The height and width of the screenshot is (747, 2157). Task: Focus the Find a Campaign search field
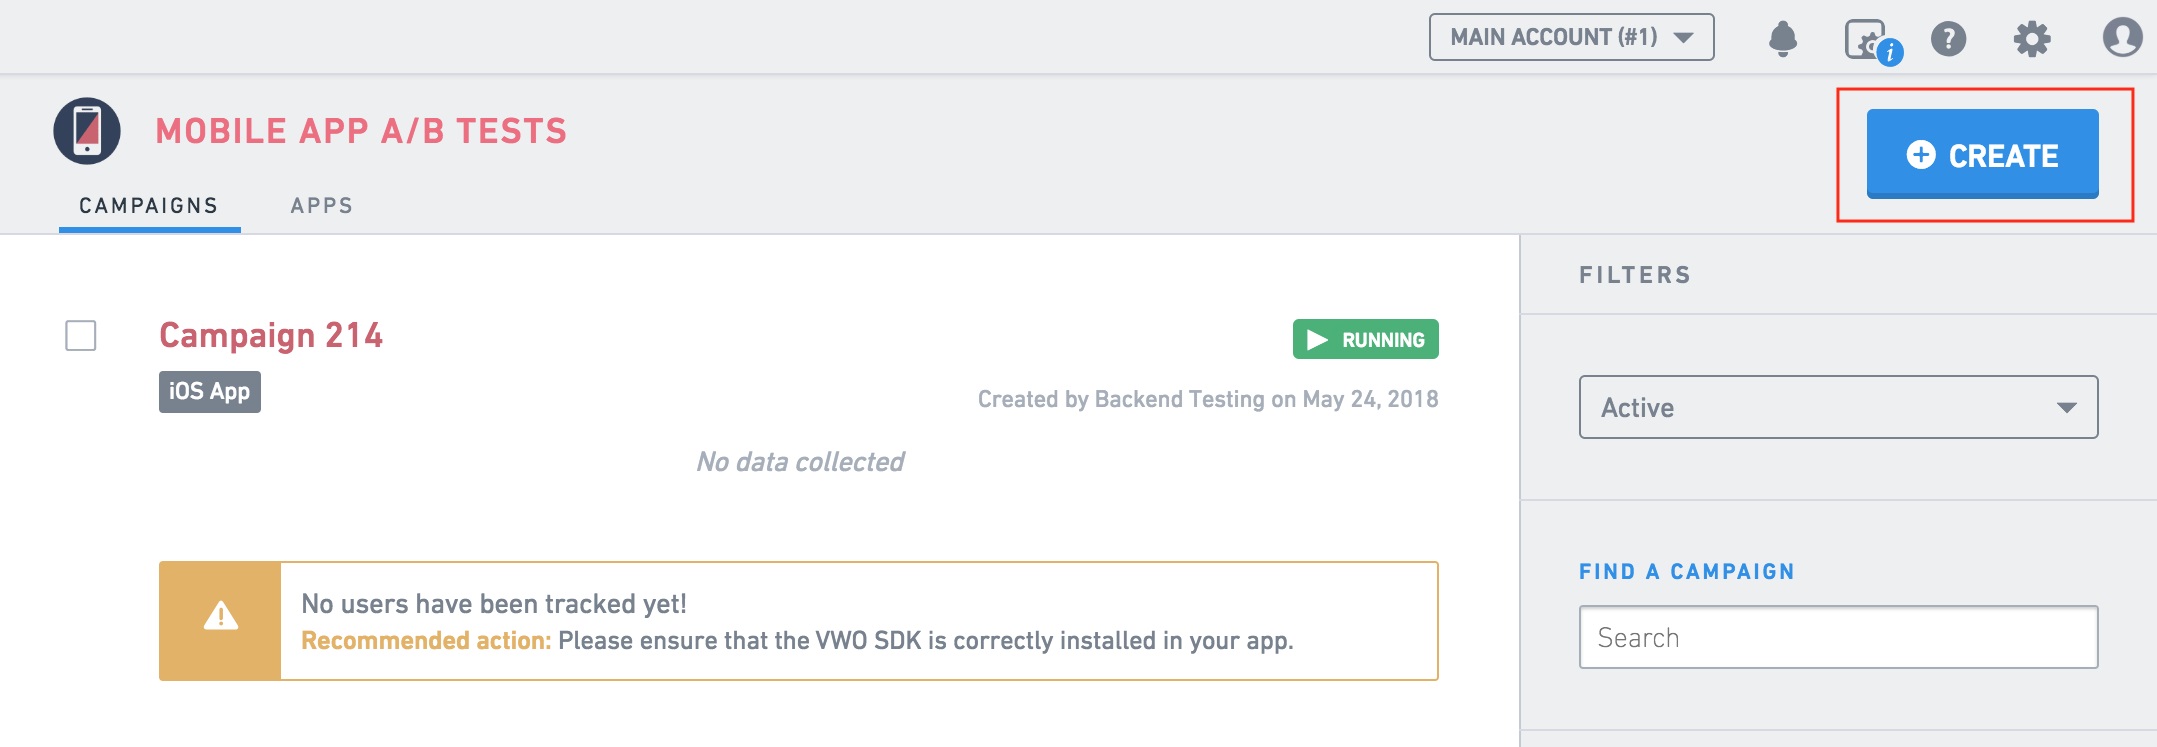tap(1837, 637)
